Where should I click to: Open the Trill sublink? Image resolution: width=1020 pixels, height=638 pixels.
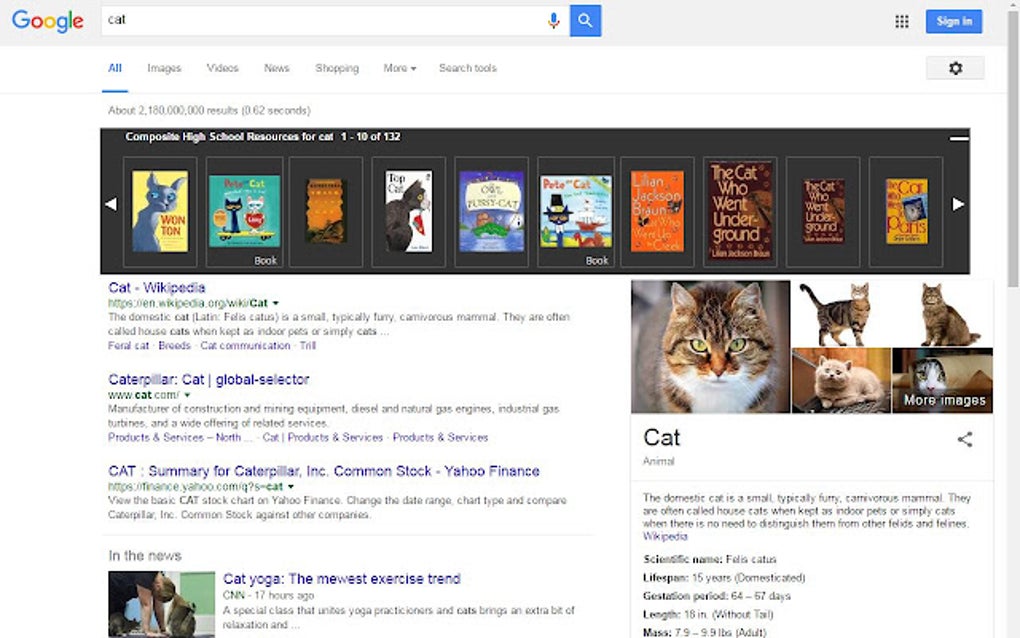308,345
